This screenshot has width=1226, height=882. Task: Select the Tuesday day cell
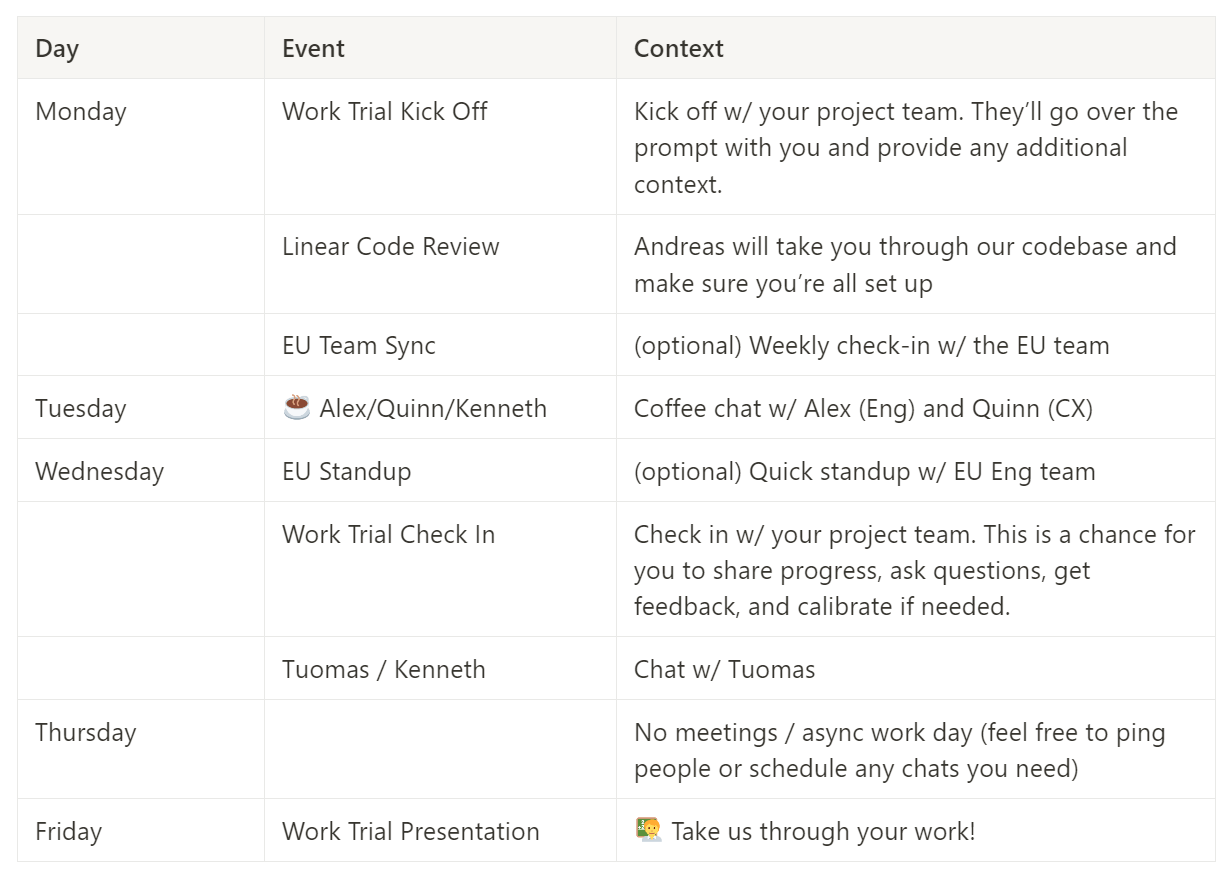(141, 407)
